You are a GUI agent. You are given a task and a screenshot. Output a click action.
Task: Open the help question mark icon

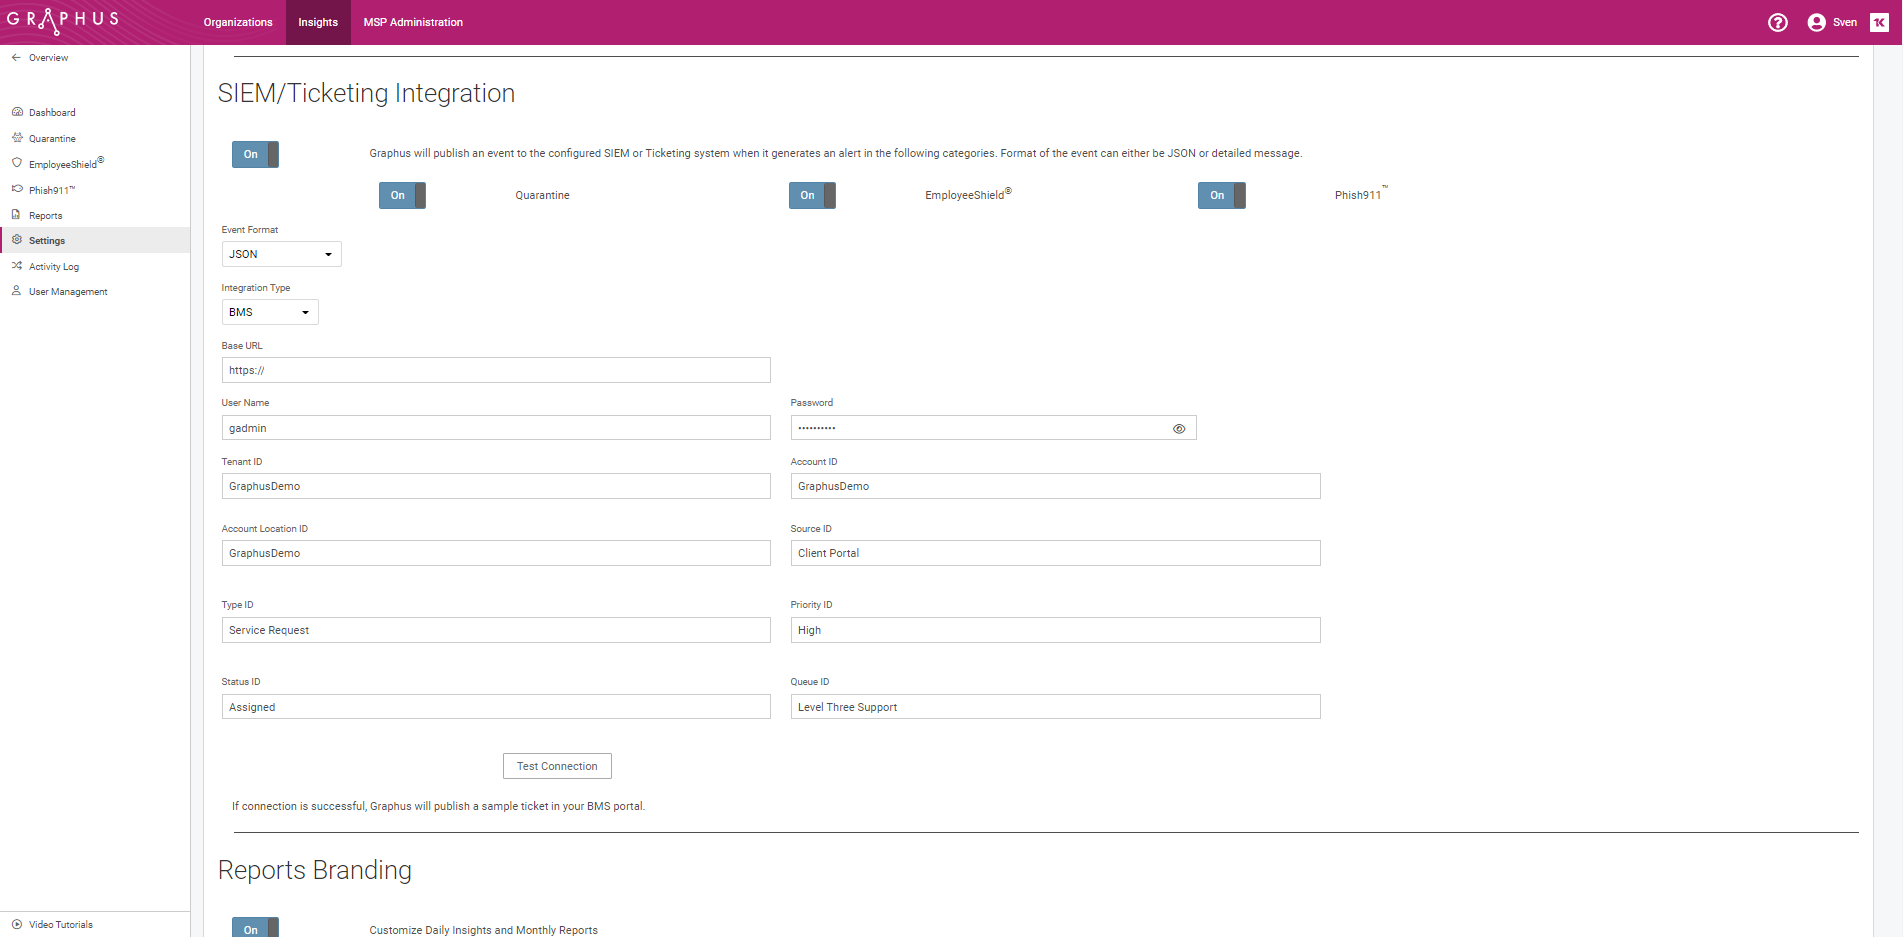click(x=1778, y=22)
